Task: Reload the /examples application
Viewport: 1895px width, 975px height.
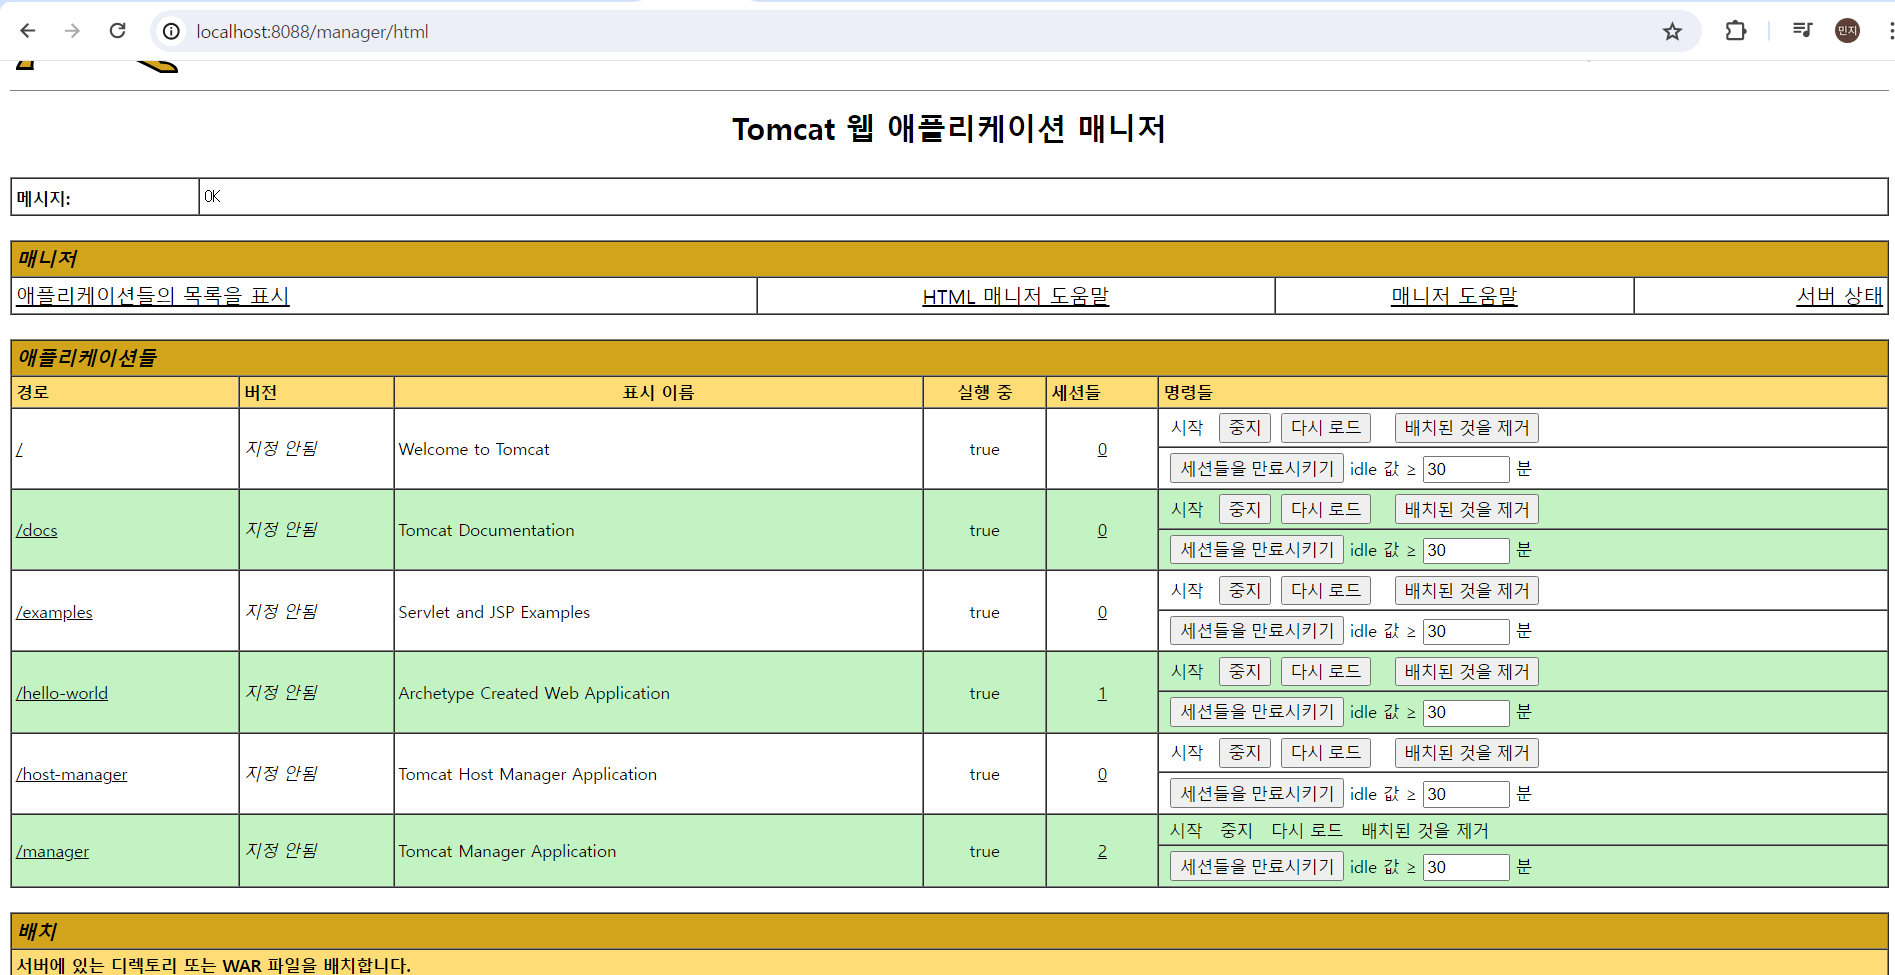Action: (x=1325, y=590)
